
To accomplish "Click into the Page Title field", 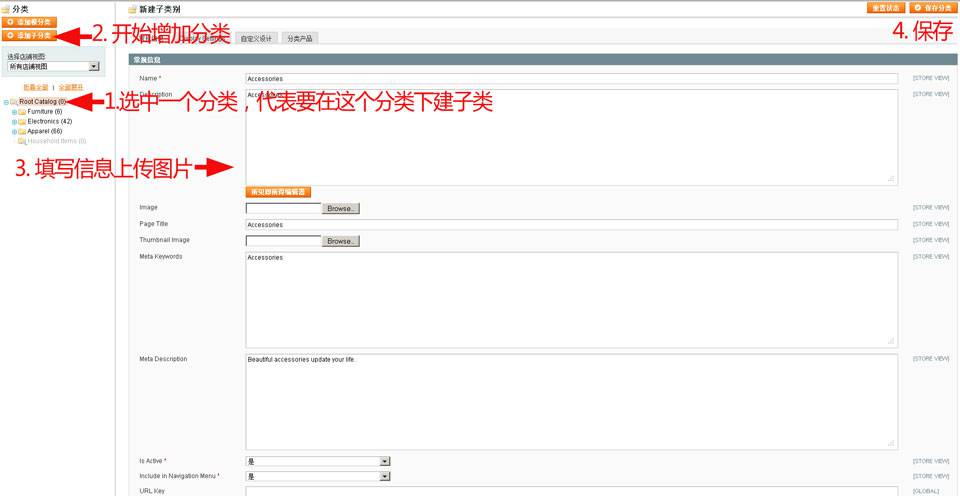I will [x=570, y=225].
